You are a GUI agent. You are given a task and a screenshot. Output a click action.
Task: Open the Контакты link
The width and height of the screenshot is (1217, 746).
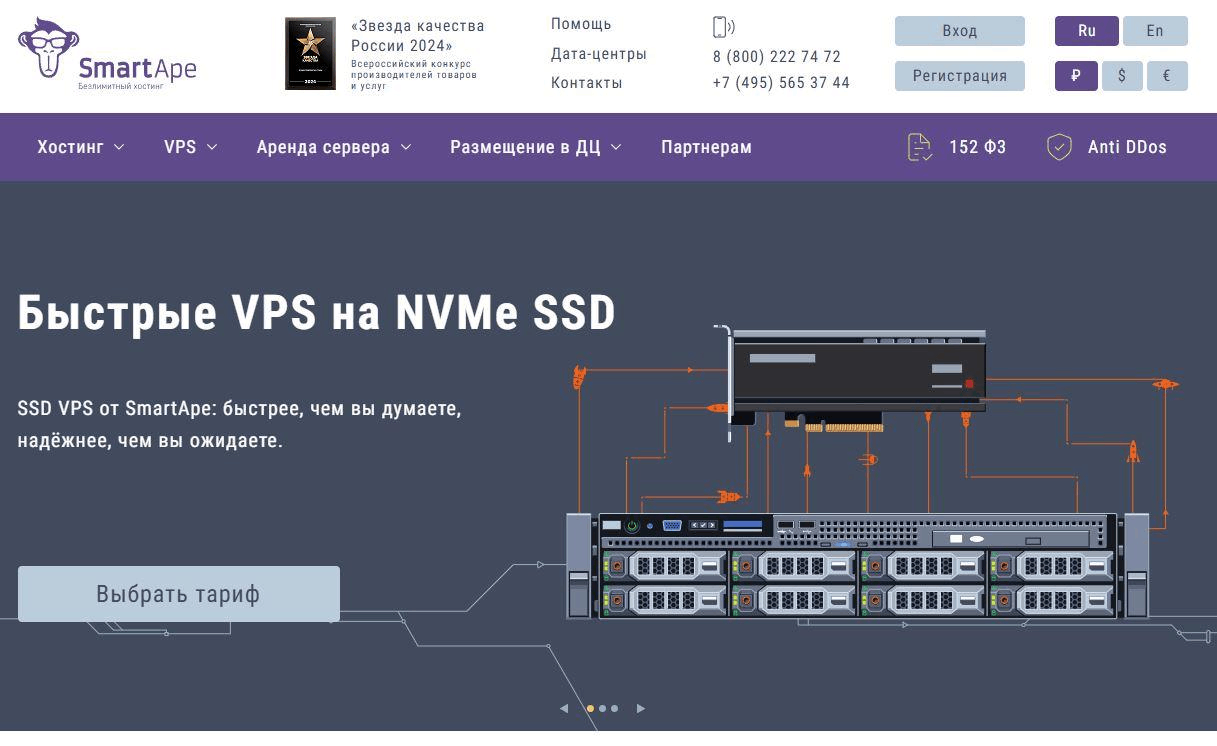(x=587, y=83)
